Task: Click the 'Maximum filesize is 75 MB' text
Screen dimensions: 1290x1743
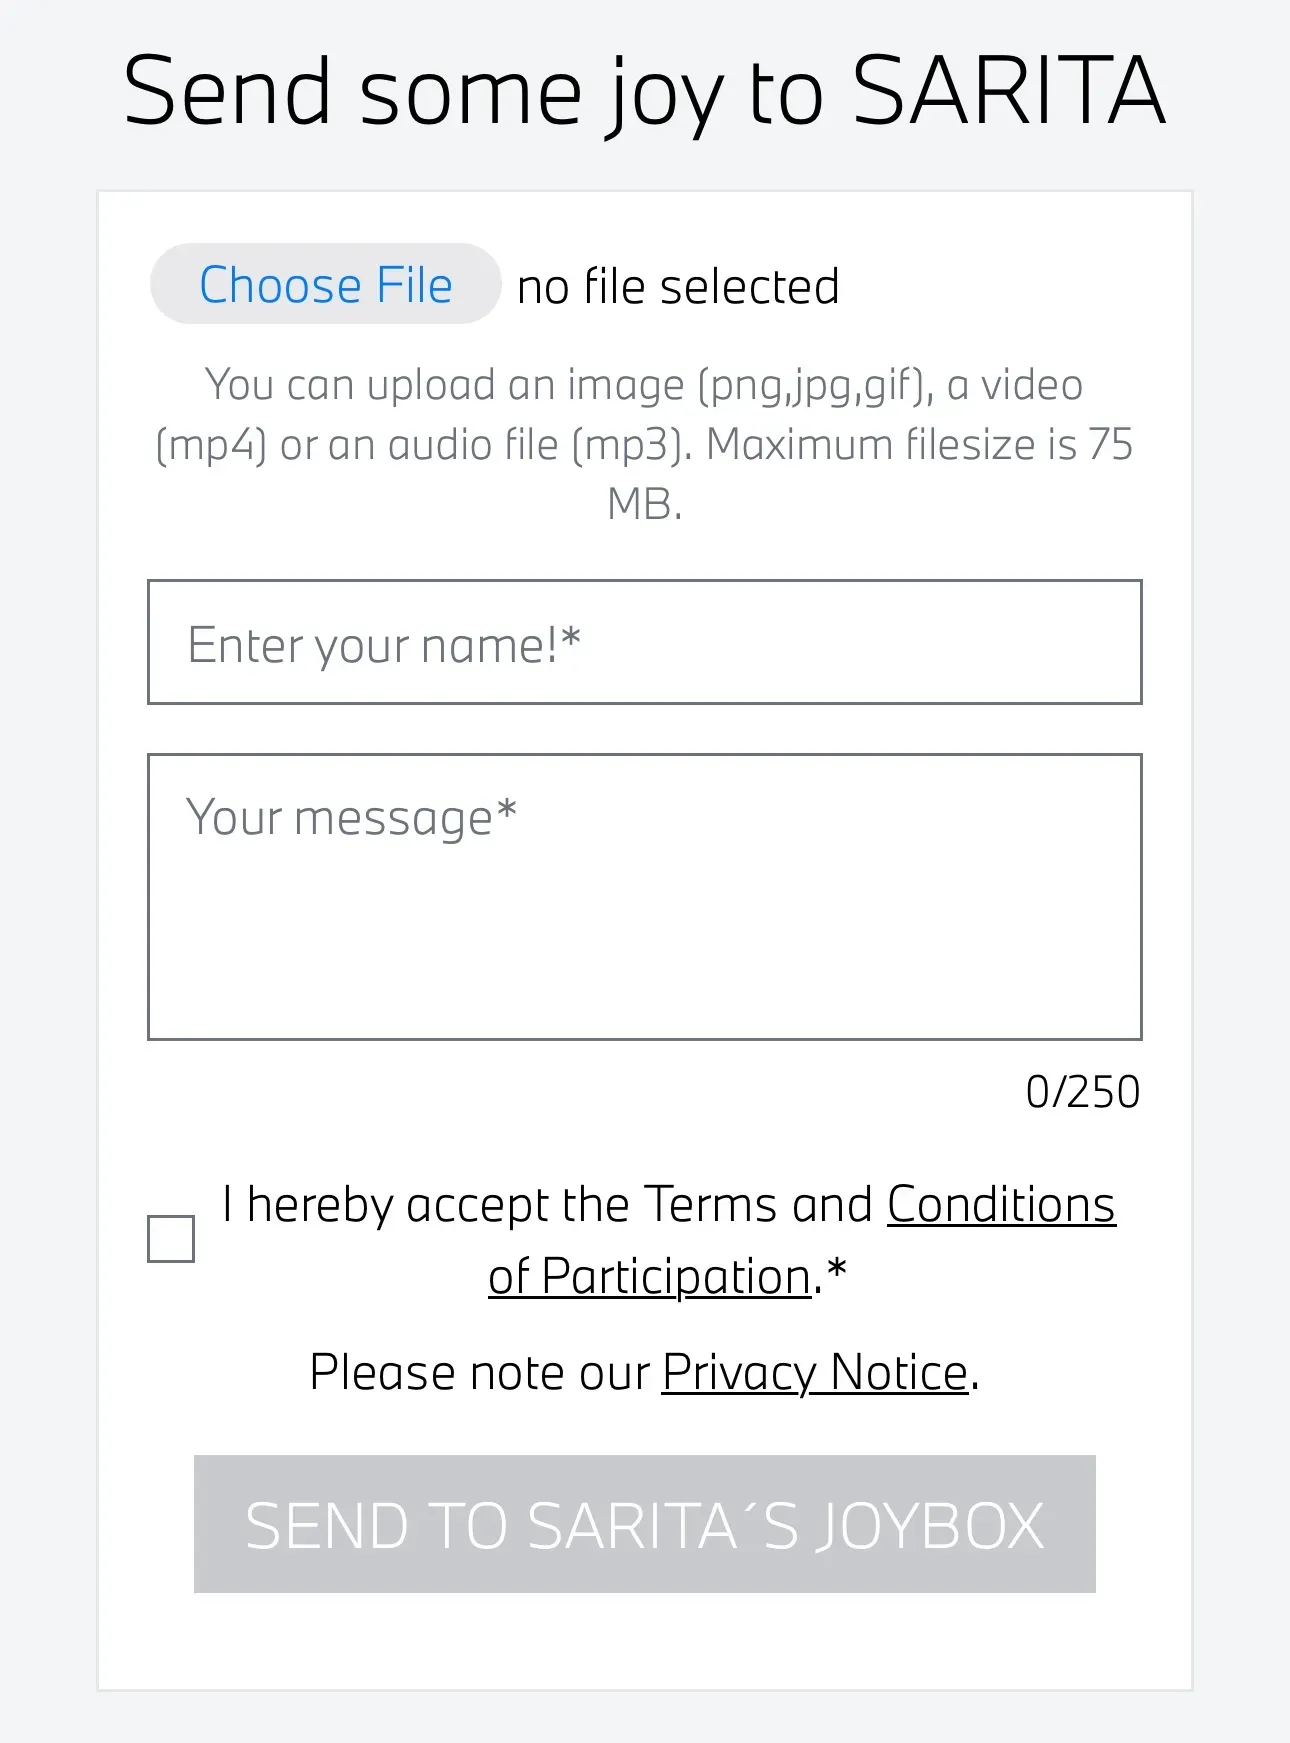Action: pos(871,474)
